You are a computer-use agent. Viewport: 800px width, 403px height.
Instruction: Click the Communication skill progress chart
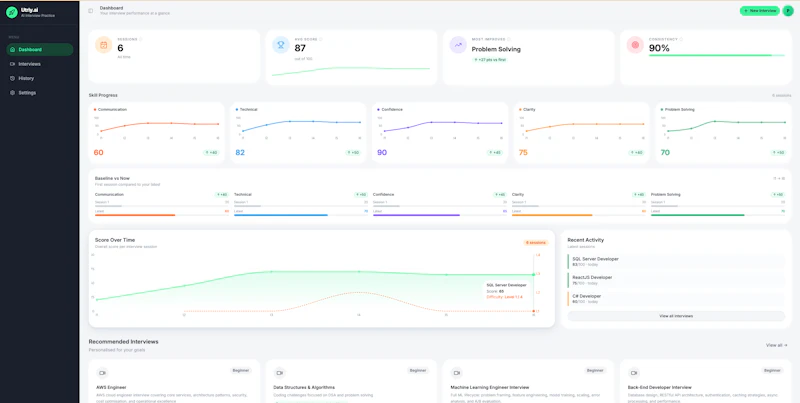click(157, 128)
